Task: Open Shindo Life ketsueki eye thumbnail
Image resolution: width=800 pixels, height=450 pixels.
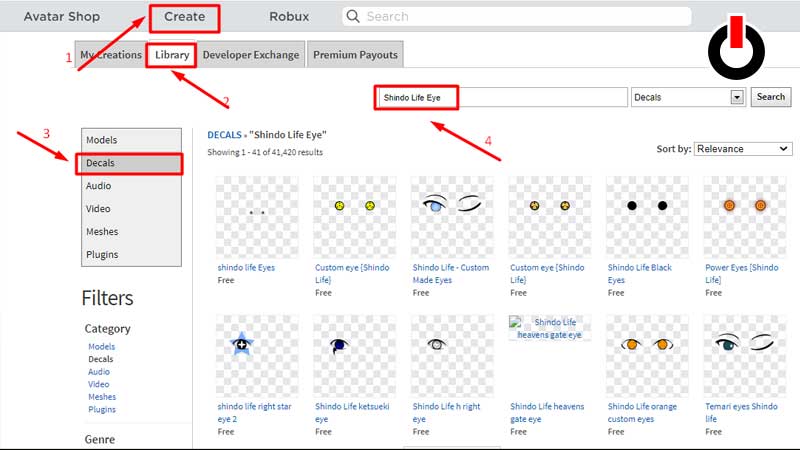Action: click(355, 356)
